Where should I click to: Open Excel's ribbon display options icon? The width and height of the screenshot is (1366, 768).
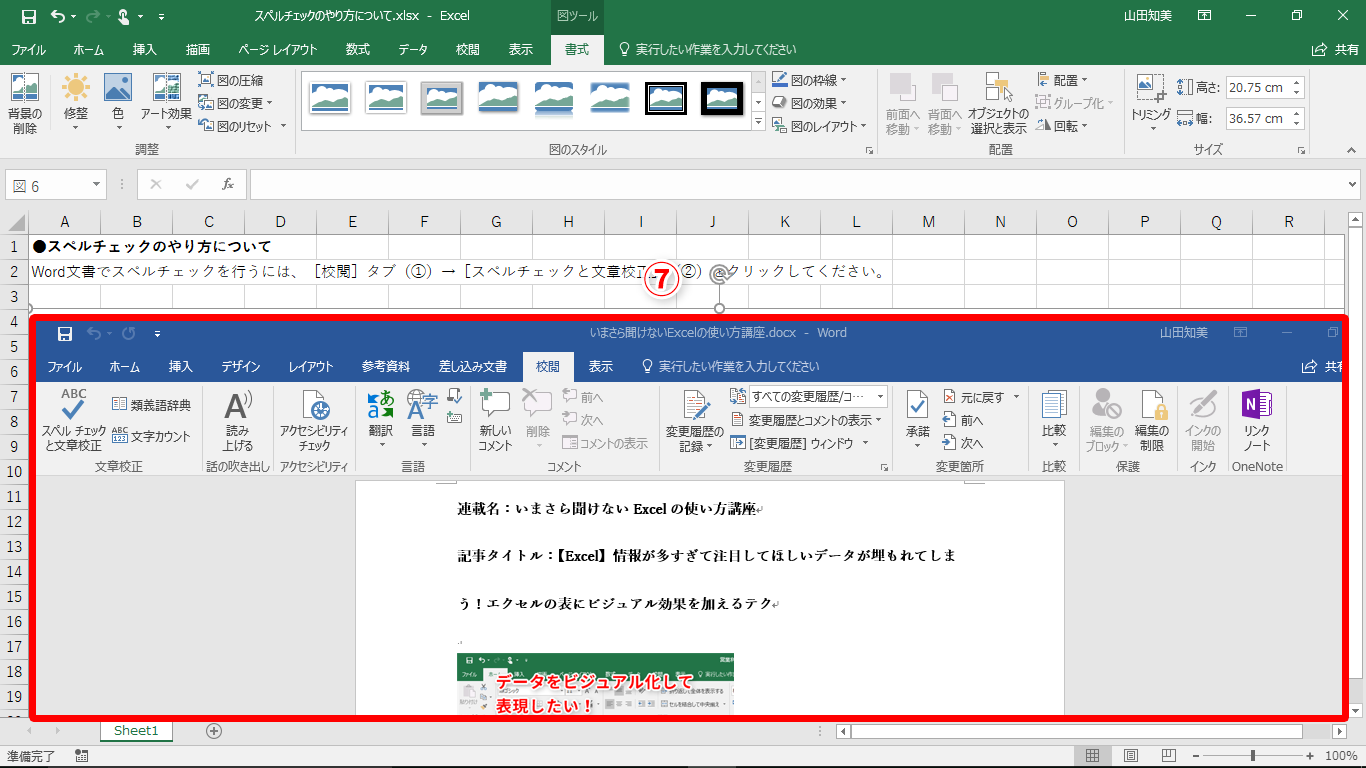pyautogui.click(x=1204, y=16)
